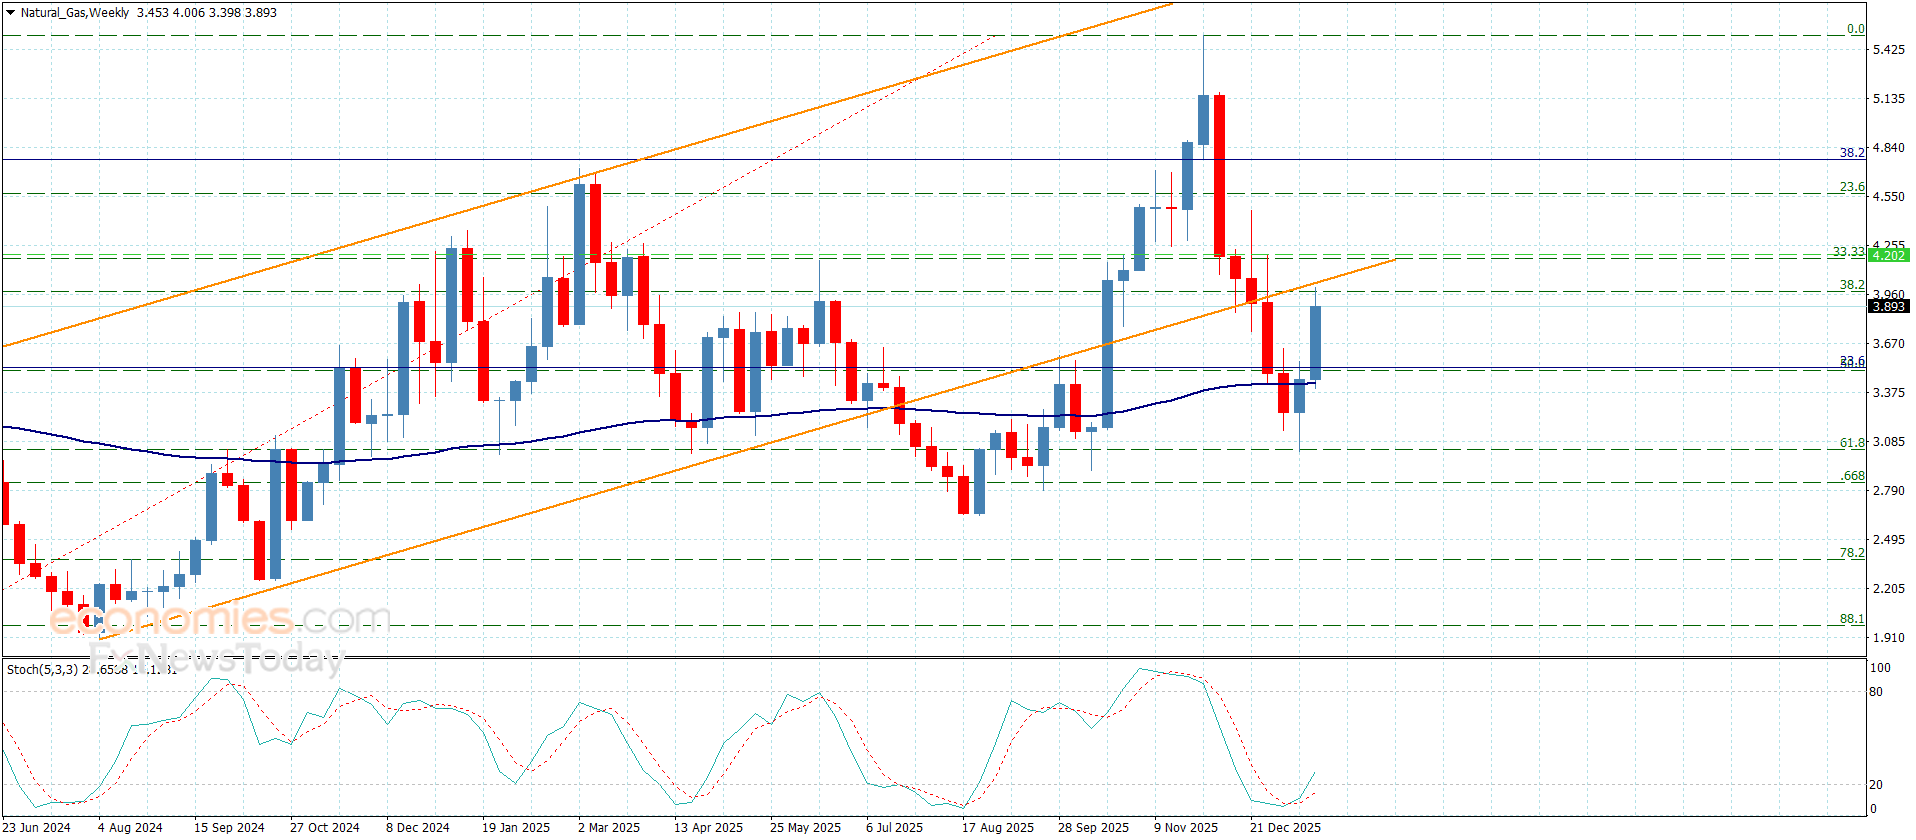Click the 27 Oct 2024 date label
The height and width of the screenshot is (840, 1916).
[x=325, y=828]
